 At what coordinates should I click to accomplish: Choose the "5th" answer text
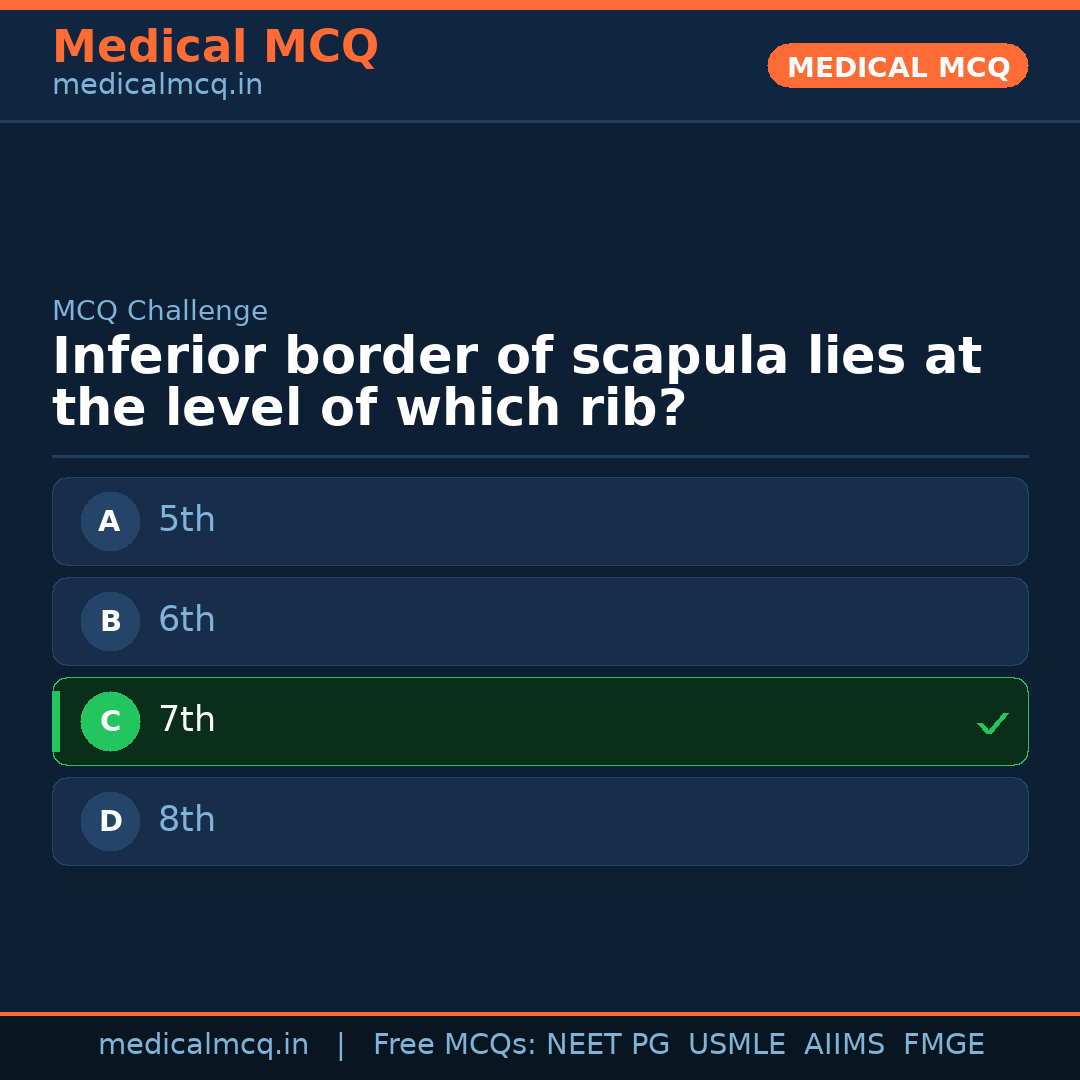click(x=187, y=520)
